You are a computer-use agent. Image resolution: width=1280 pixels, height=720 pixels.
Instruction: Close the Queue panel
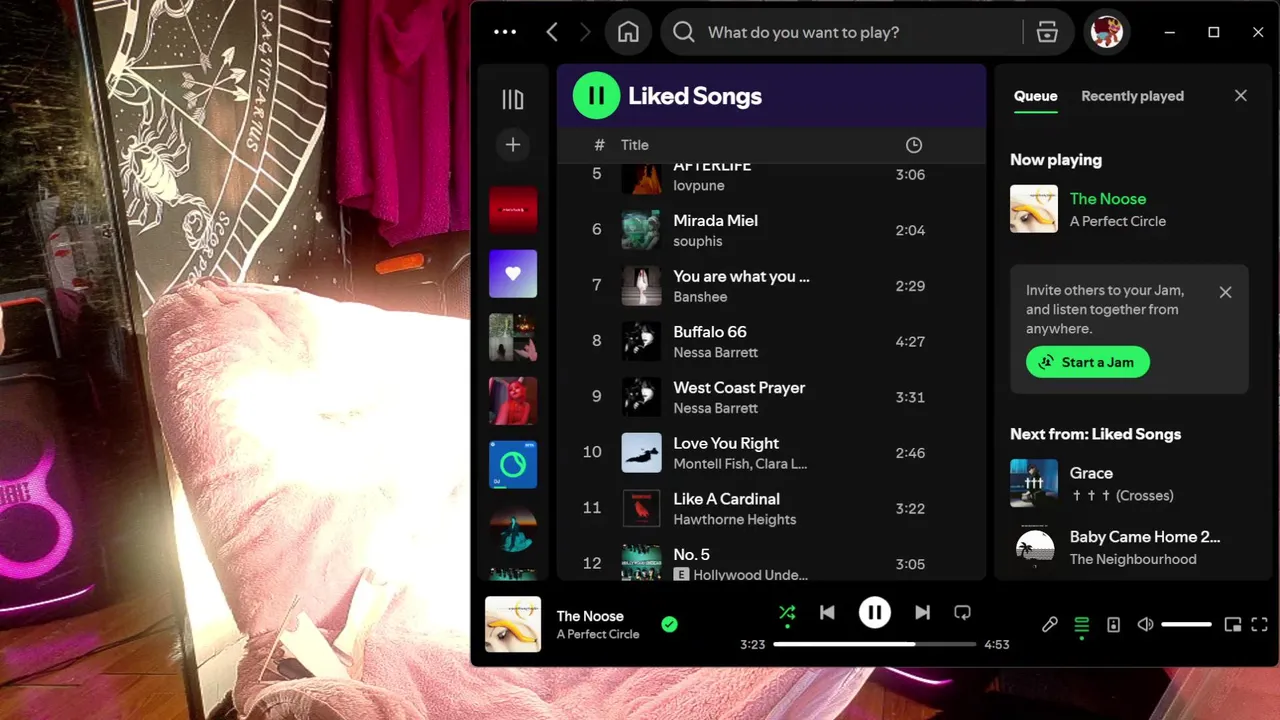1241,96
